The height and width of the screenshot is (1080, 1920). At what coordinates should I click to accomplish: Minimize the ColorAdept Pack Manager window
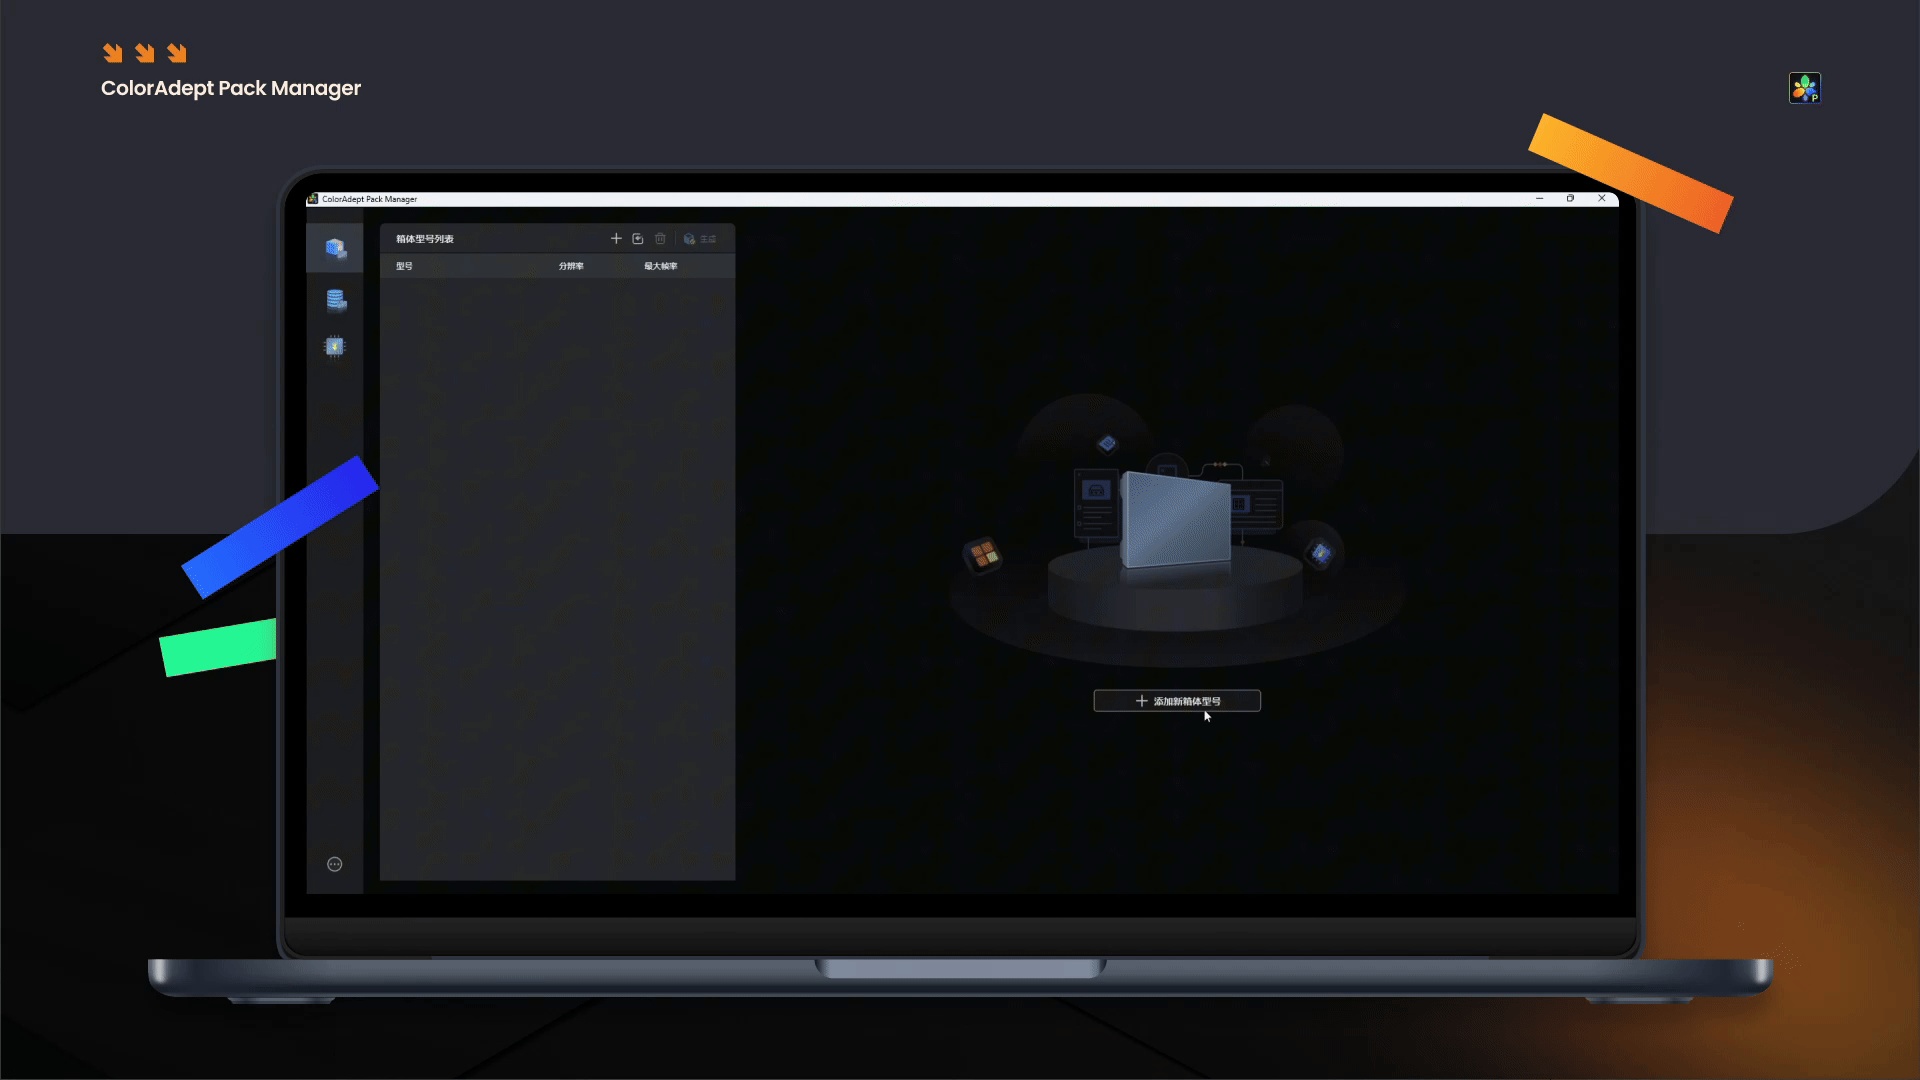tap(1540, 199)
